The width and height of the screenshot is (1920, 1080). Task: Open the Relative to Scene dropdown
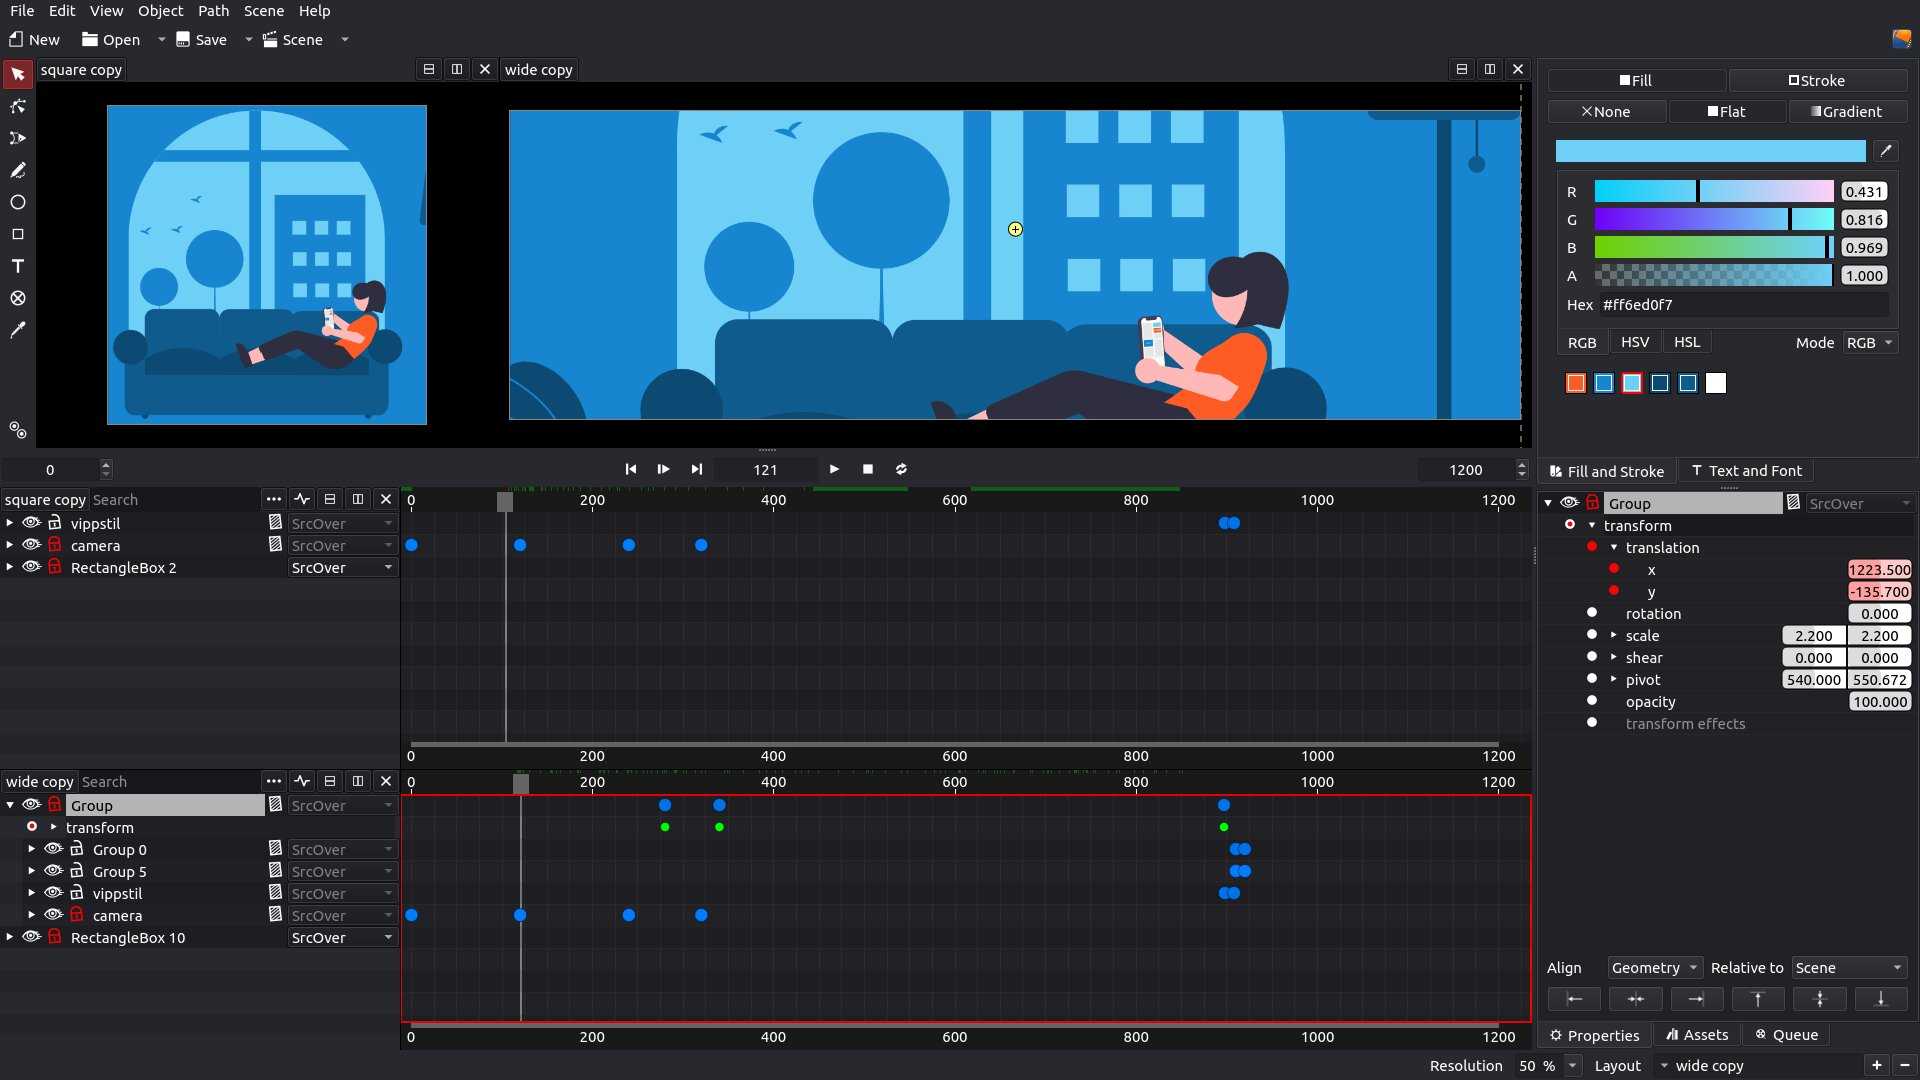click(1848, 967)
